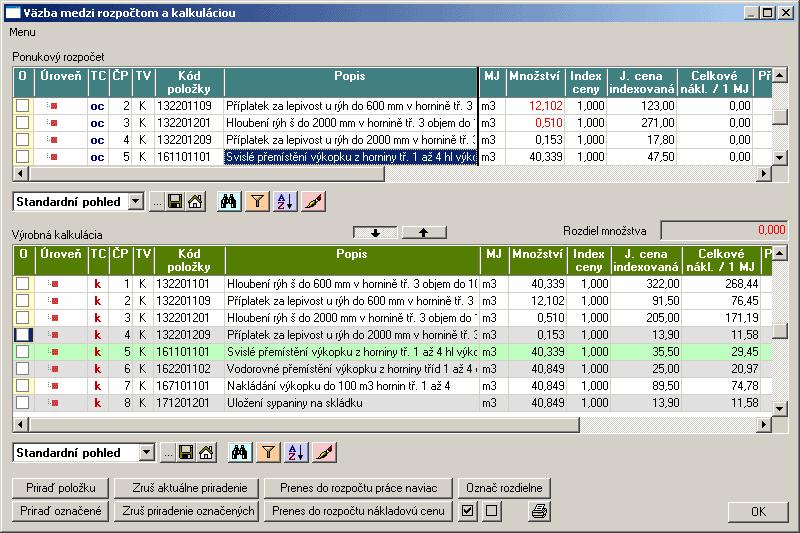This screenshot has width=800, height=533.
Task: Open lower Standardní pohled dropdown
Action: coord(146,452)
